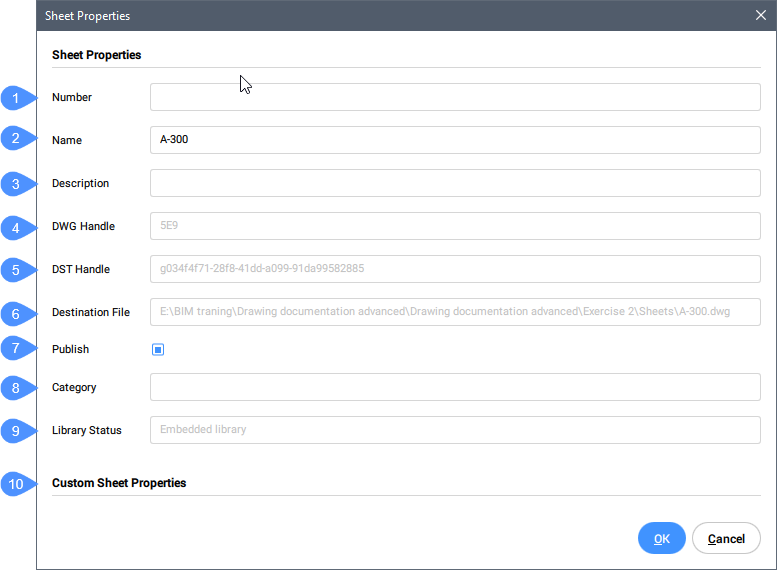Click the number 2 callout marker
The width and height of the screenshot is (777, 570).
[x=17, y=140]
